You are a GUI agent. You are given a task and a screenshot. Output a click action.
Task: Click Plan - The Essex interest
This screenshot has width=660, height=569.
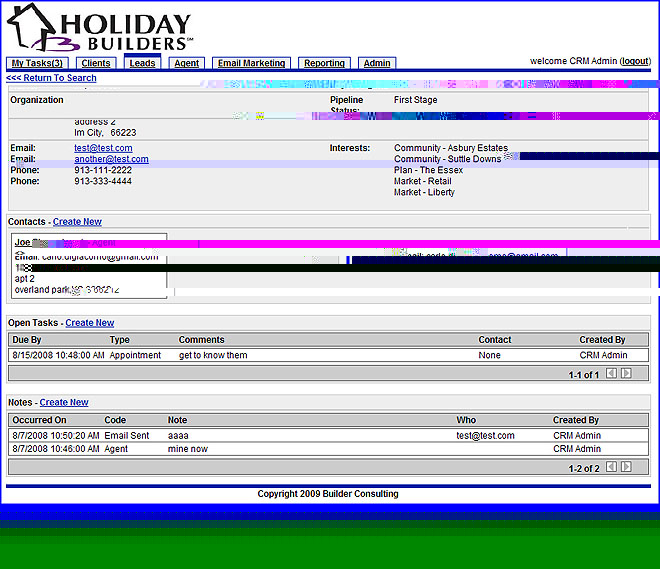pos(428,170)
